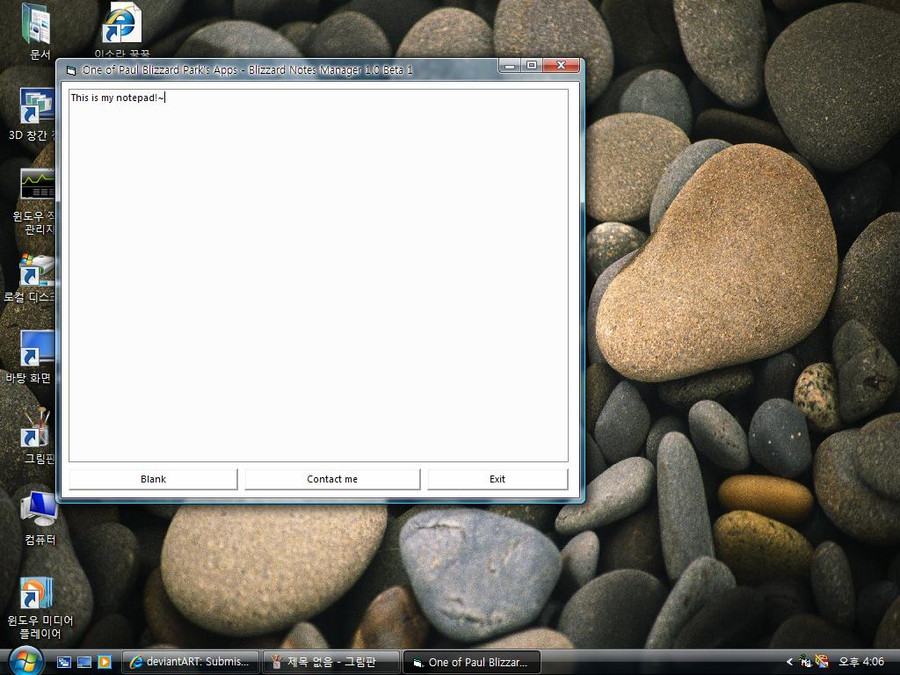Click the One of Paul Blizzar... taskbar button
This screenshot has width=900, height=675.
tap(472, 662)
